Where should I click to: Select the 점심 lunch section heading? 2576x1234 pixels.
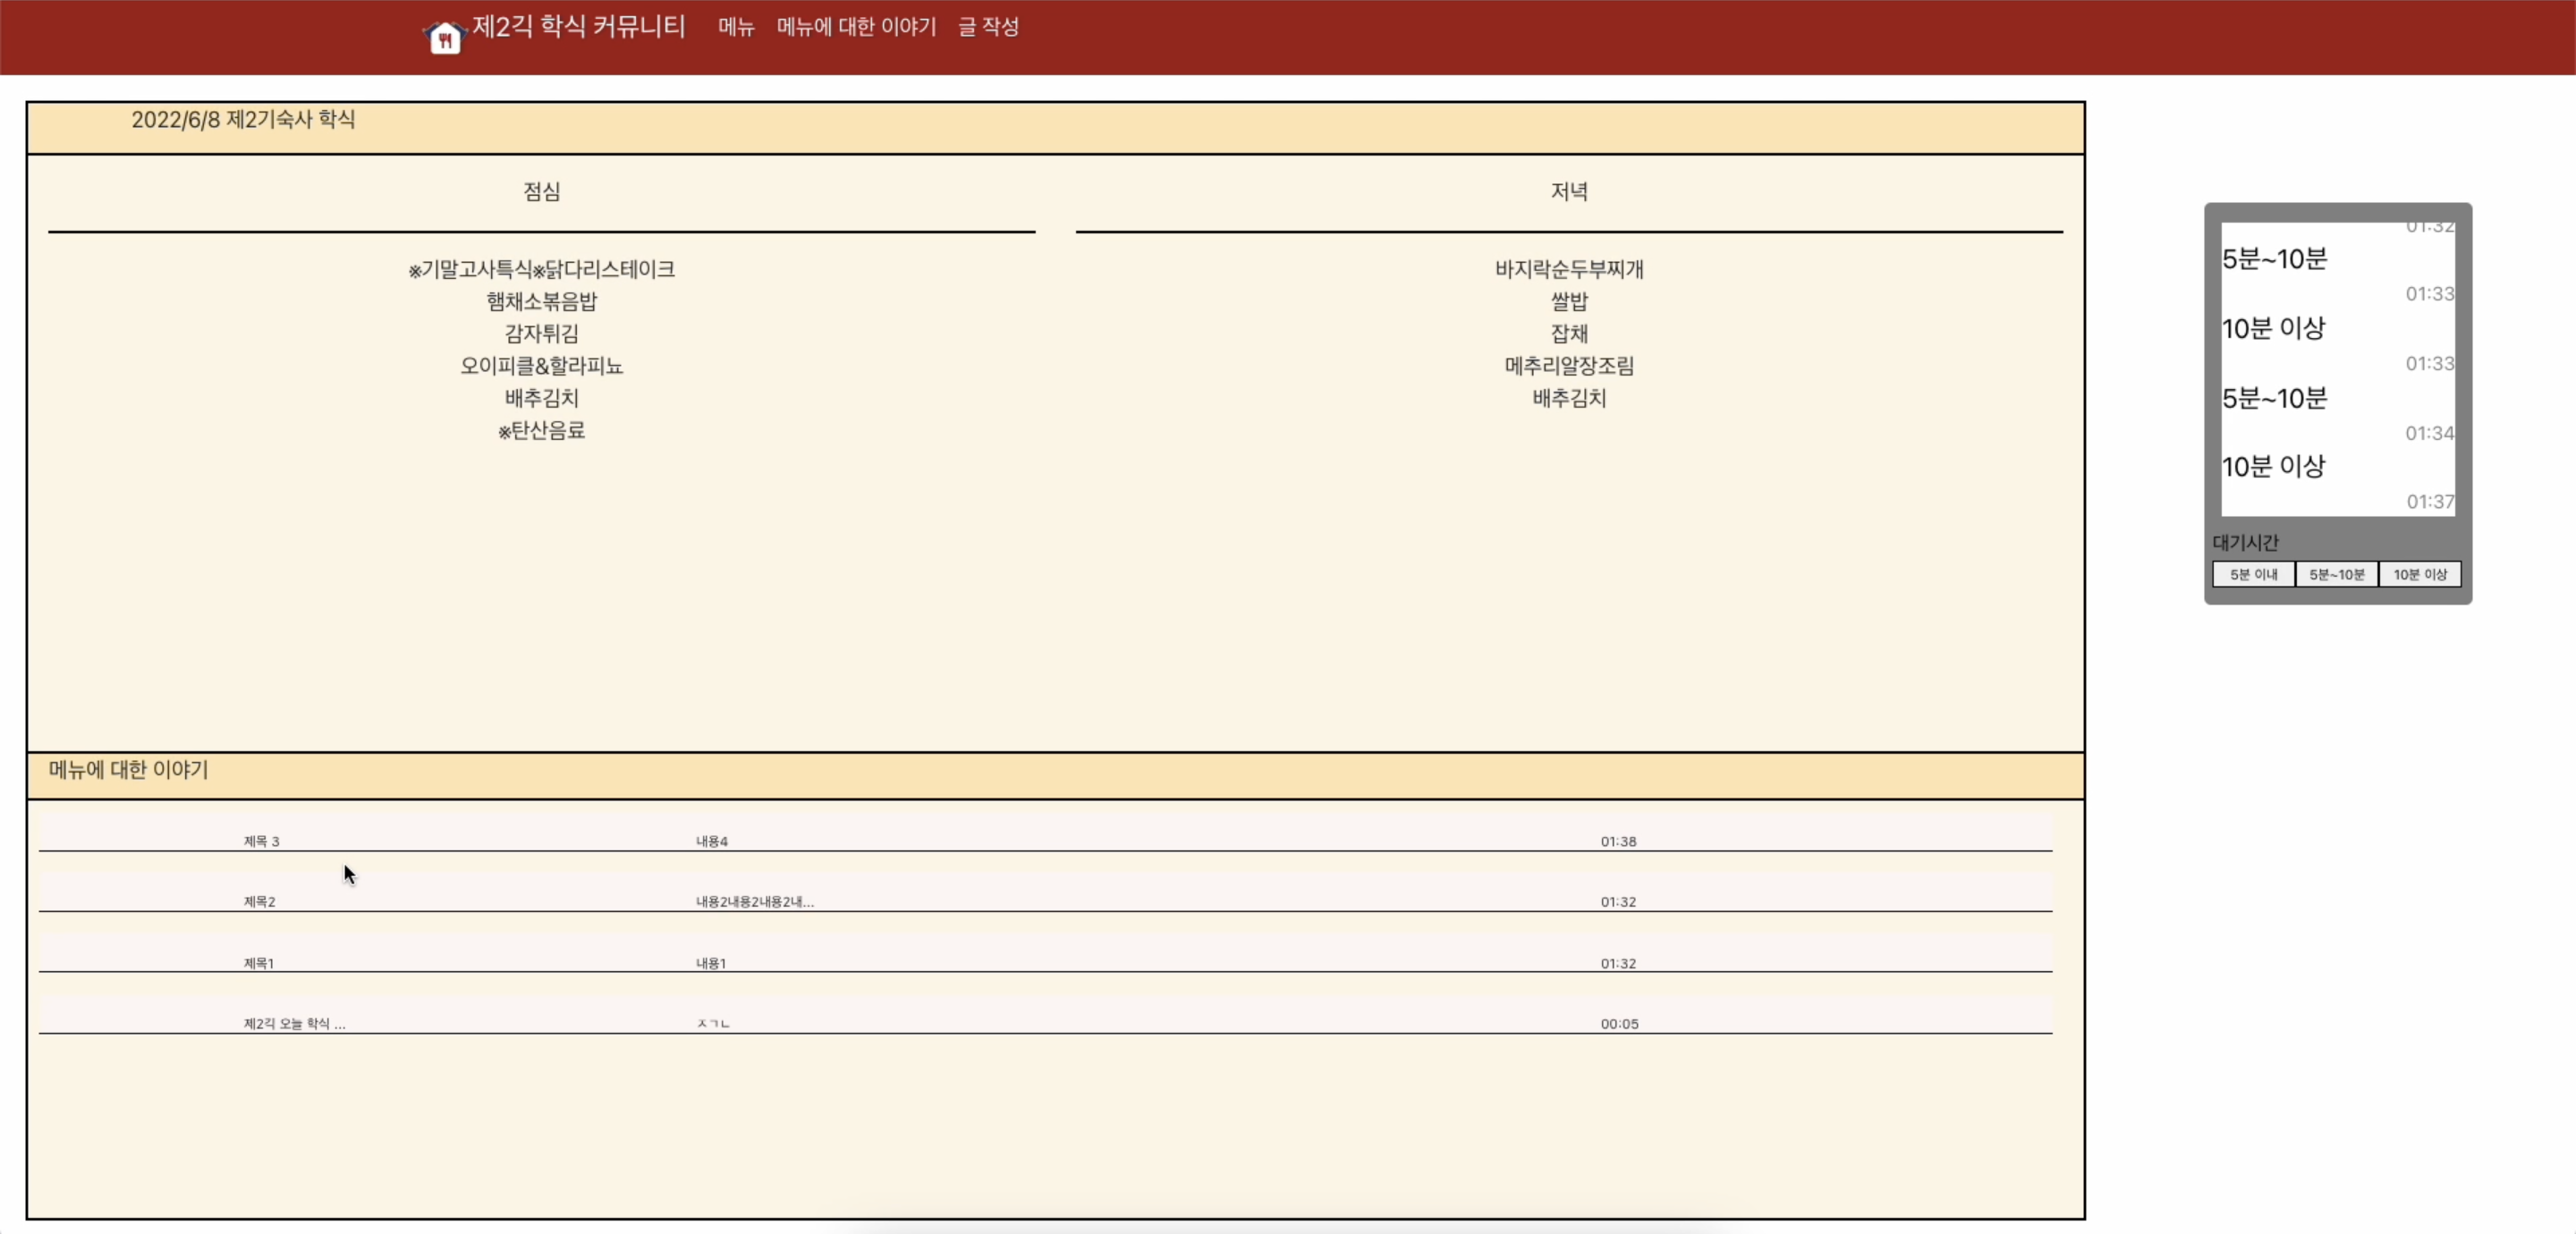pos(541,191)
